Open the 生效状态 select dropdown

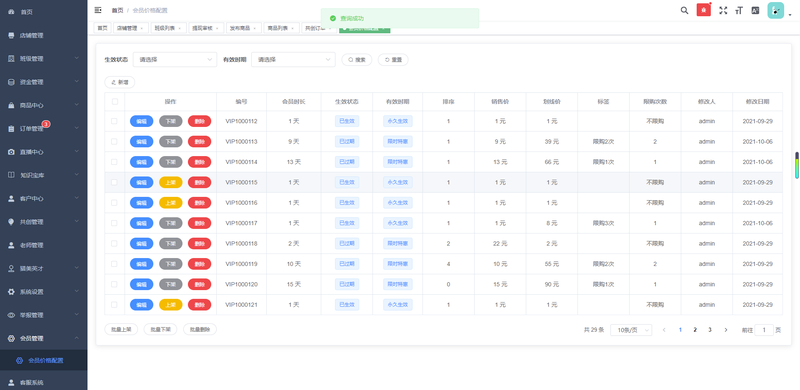[175, 60]
